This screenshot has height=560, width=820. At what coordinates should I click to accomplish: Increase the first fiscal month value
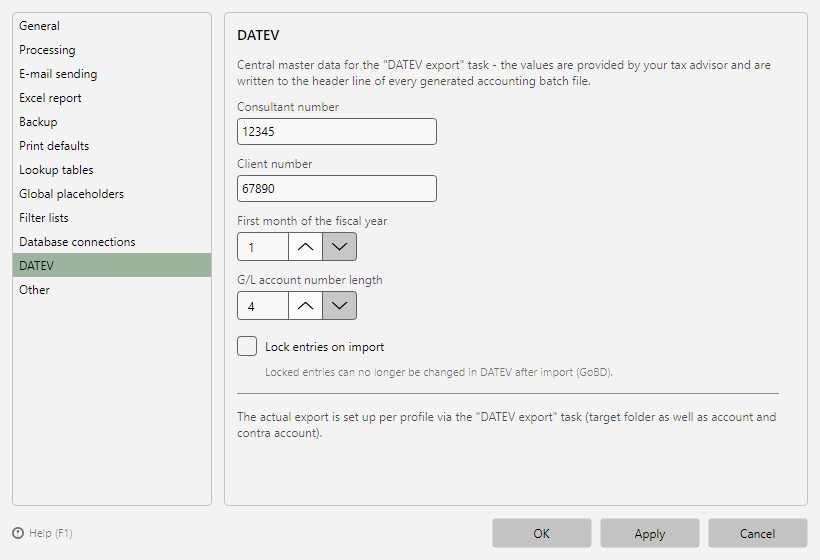[x=305, y=247]
